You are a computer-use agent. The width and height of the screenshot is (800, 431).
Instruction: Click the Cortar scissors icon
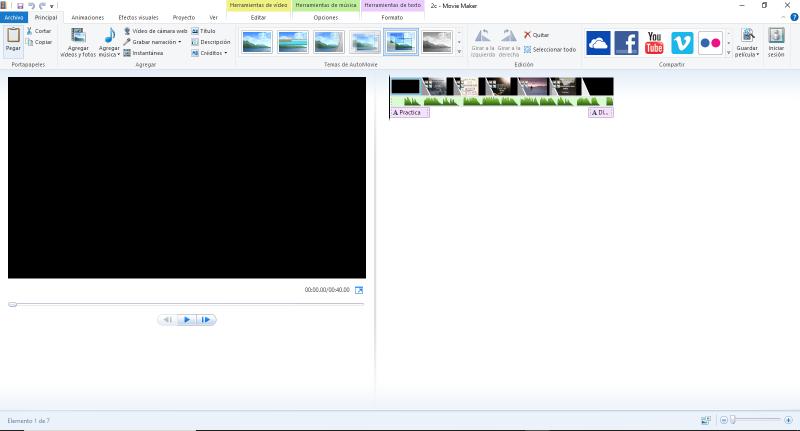(x=30, y=31)
